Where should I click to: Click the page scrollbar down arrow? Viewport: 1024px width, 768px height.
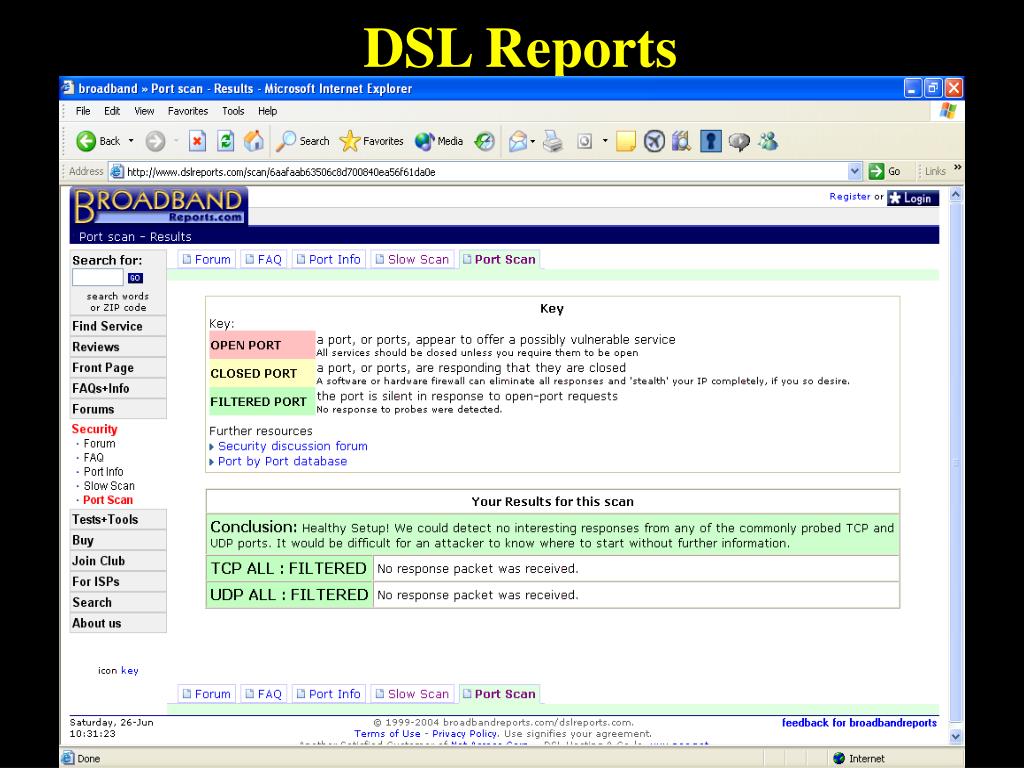955,736
